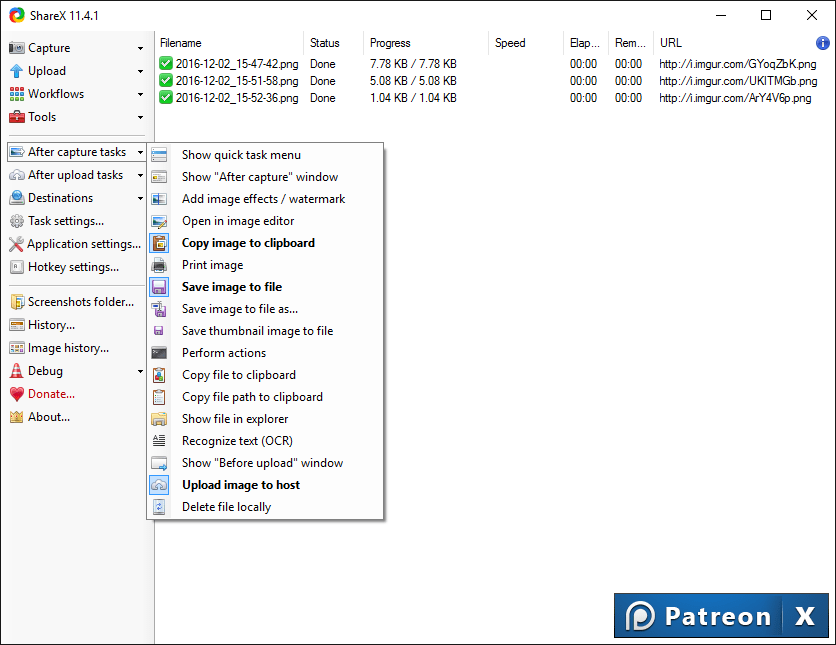This screenshot has width=836, height=645.
Task: Disable the "Save image to file" task
Action: (x=232, y=286)
